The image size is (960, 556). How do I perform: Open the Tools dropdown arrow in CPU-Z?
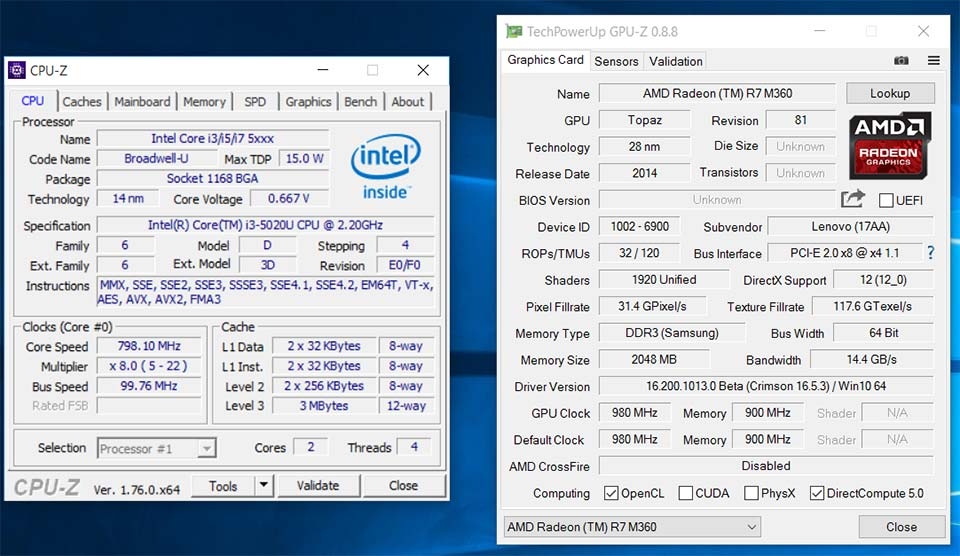(263, 485)
